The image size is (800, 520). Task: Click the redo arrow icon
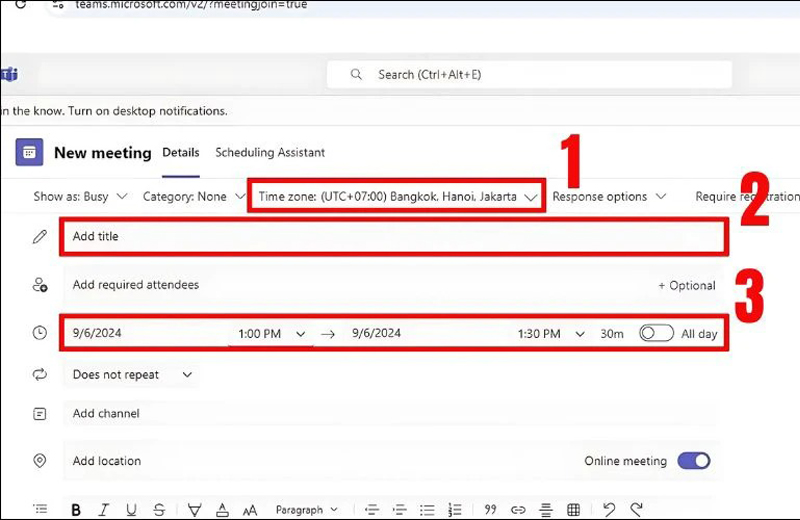tap(636, 510)
